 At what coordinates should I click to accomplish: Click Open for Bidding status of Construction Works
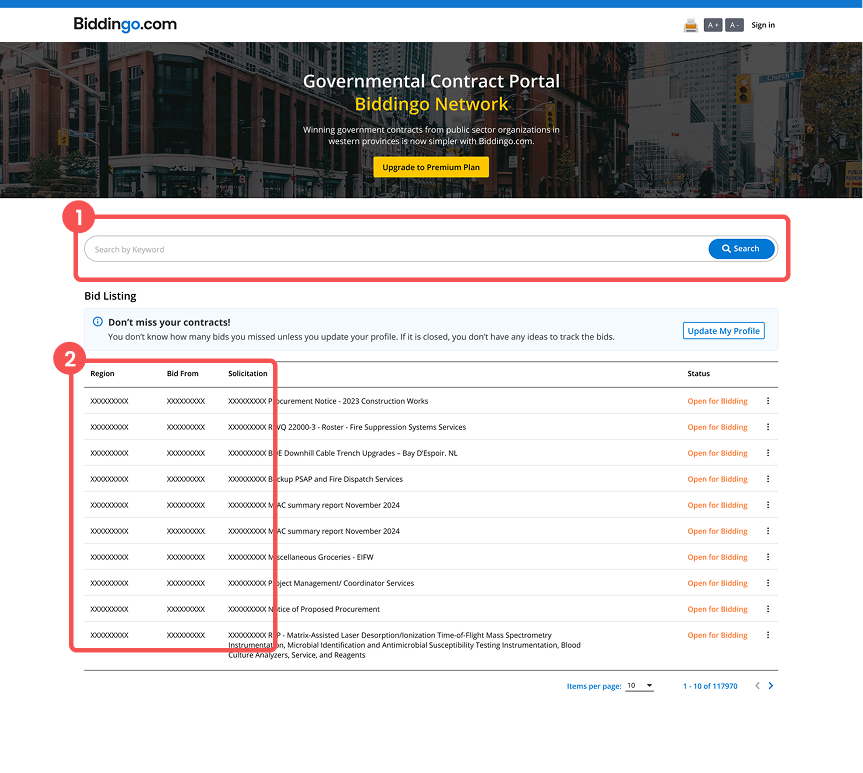717,401
